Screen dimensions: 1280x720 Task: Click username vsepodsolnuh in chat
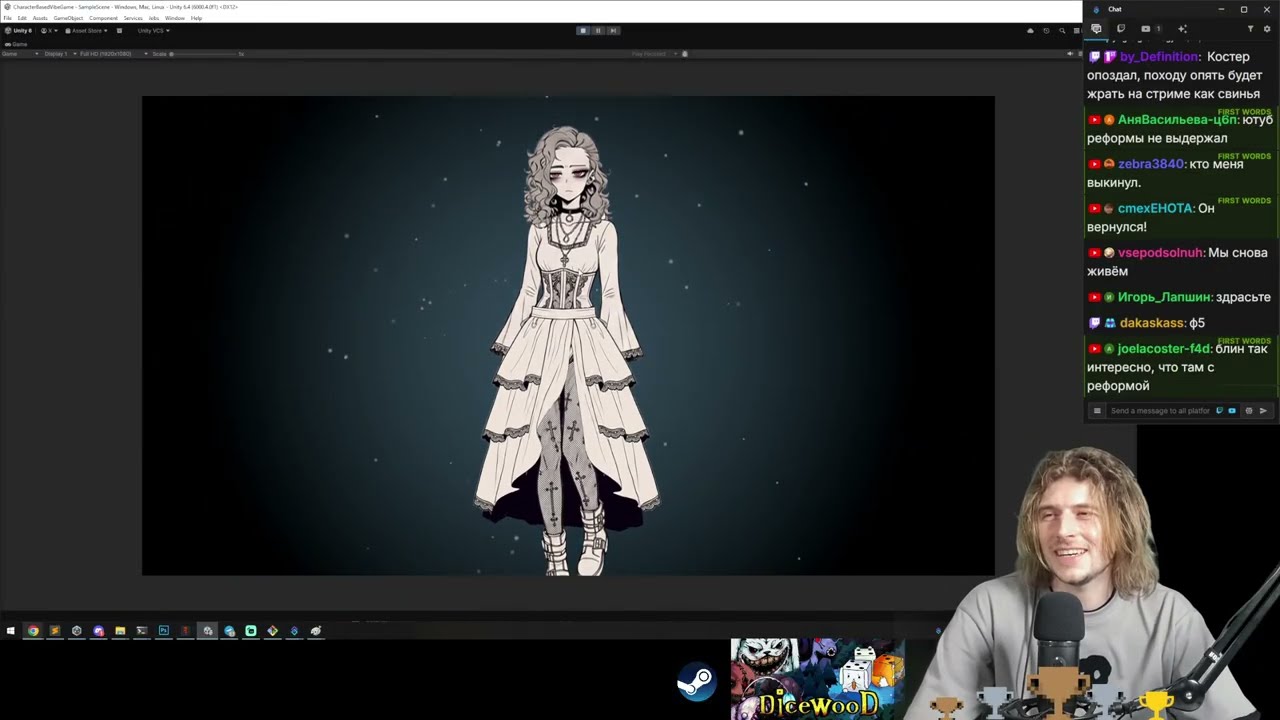(1161, 253)
